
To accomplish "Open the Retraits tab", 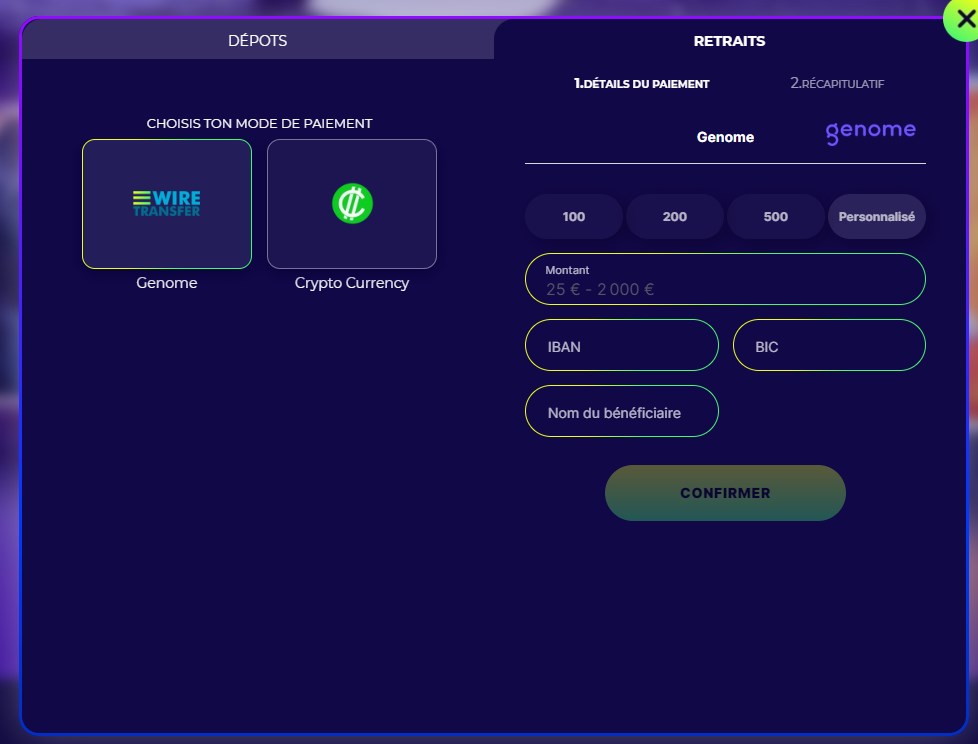I will pos(729,41).
